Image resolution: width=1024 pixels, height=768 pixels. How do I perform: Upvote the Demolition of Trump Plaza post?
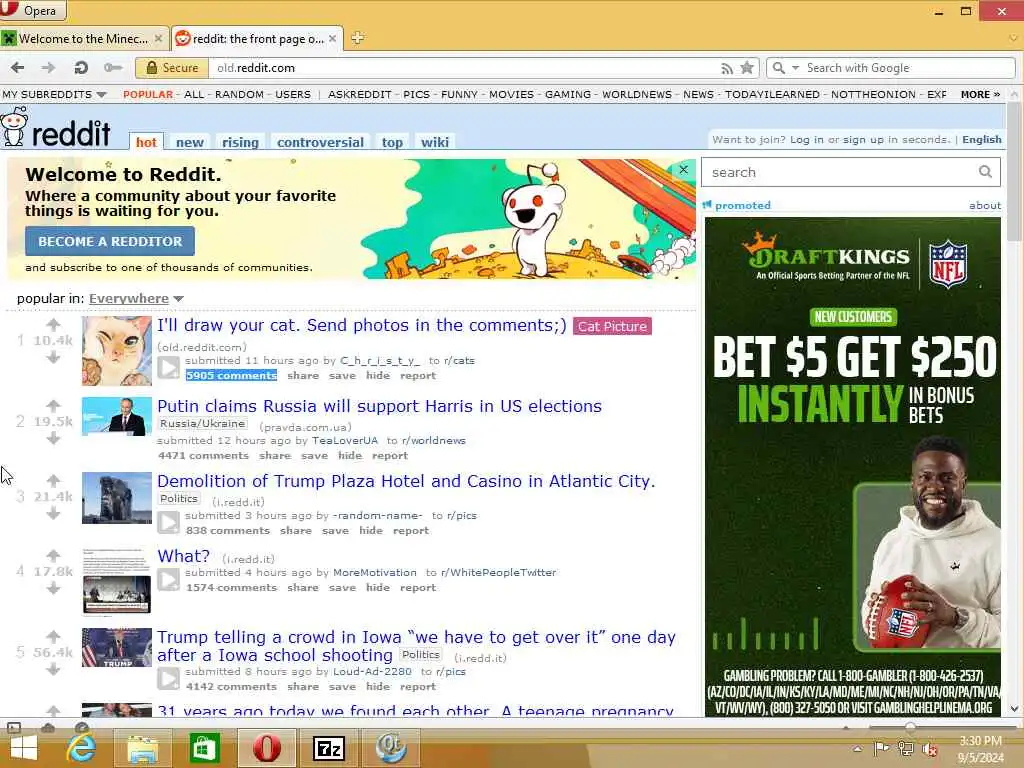(x=53, y=480)
